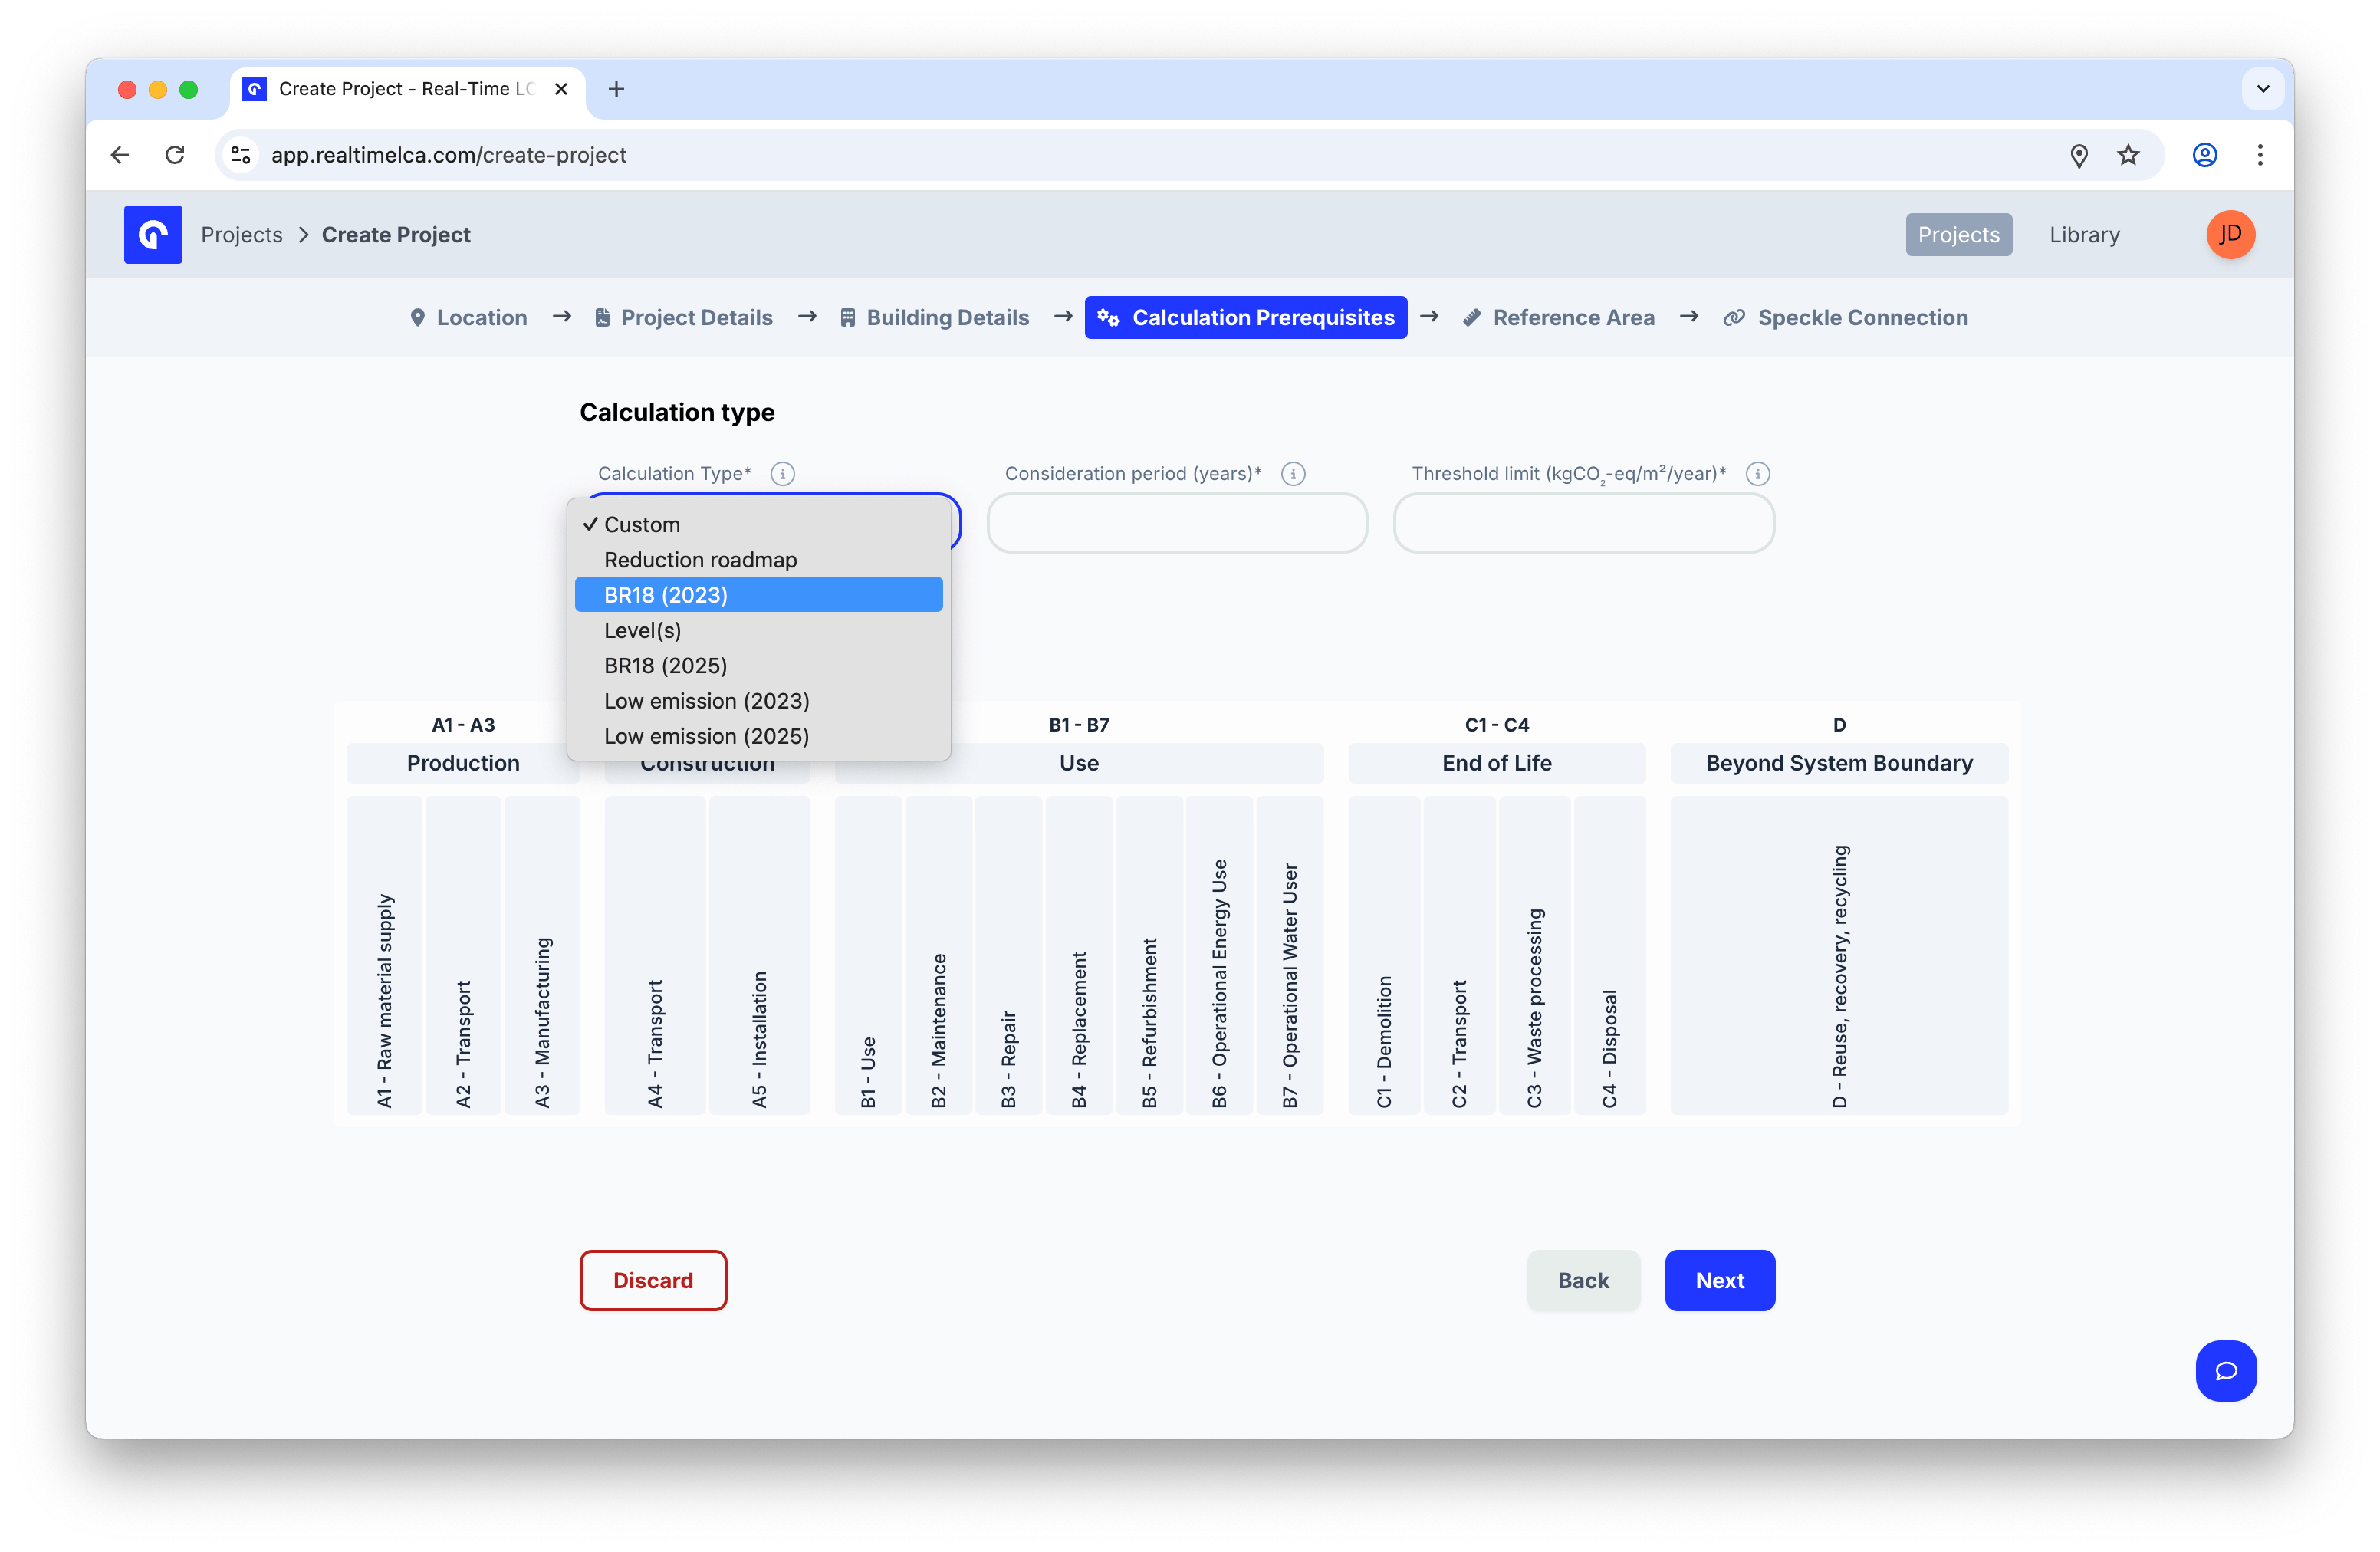
Task: Select Low emission (2025) option
Action: click(759, 736)
